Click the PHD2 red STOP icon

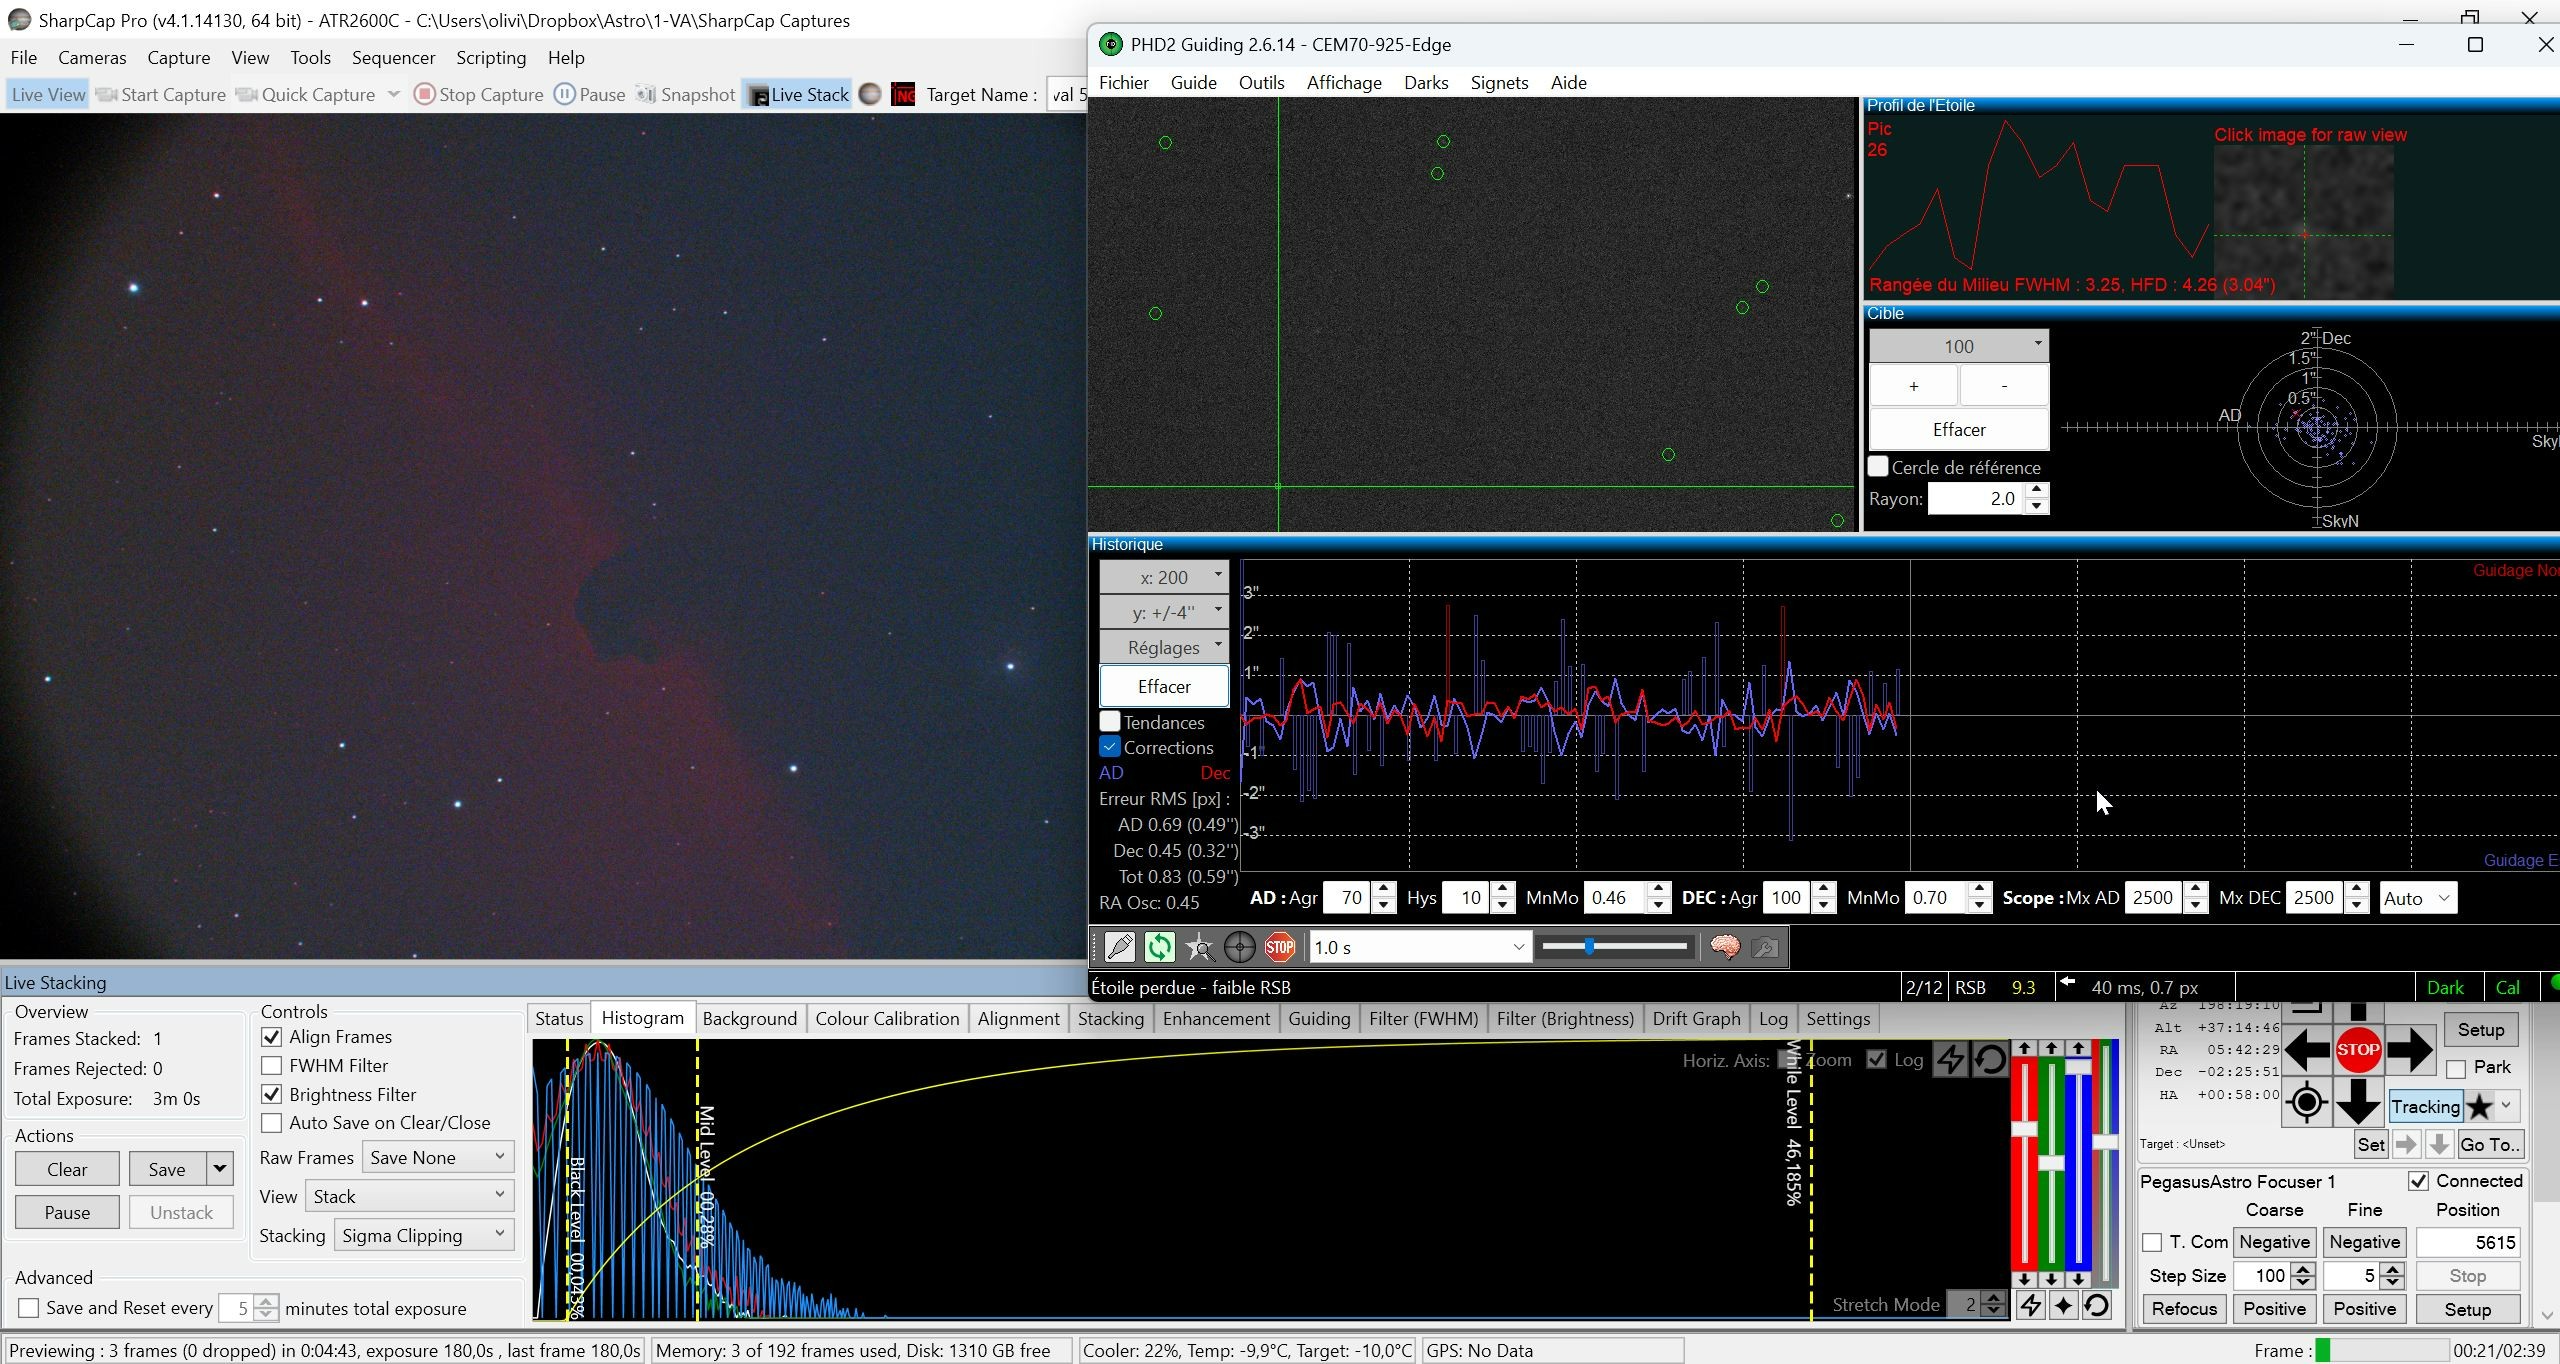point(1280,947)
